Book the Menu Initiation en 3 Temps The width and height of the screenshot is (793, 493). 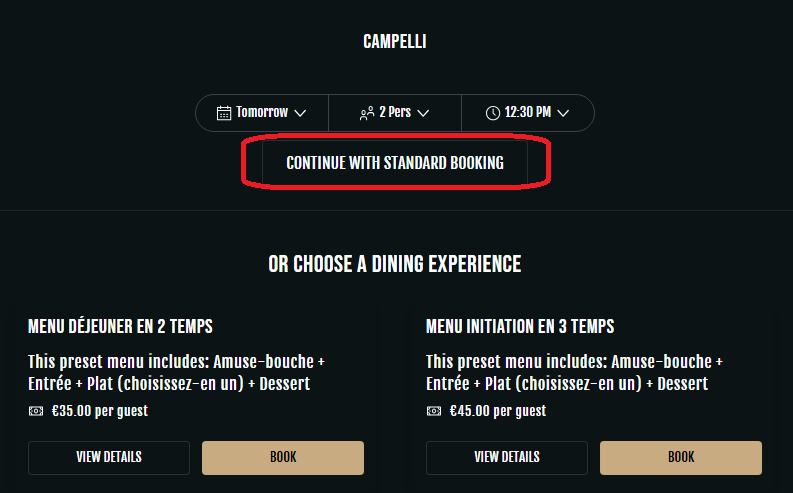[681, 457]
